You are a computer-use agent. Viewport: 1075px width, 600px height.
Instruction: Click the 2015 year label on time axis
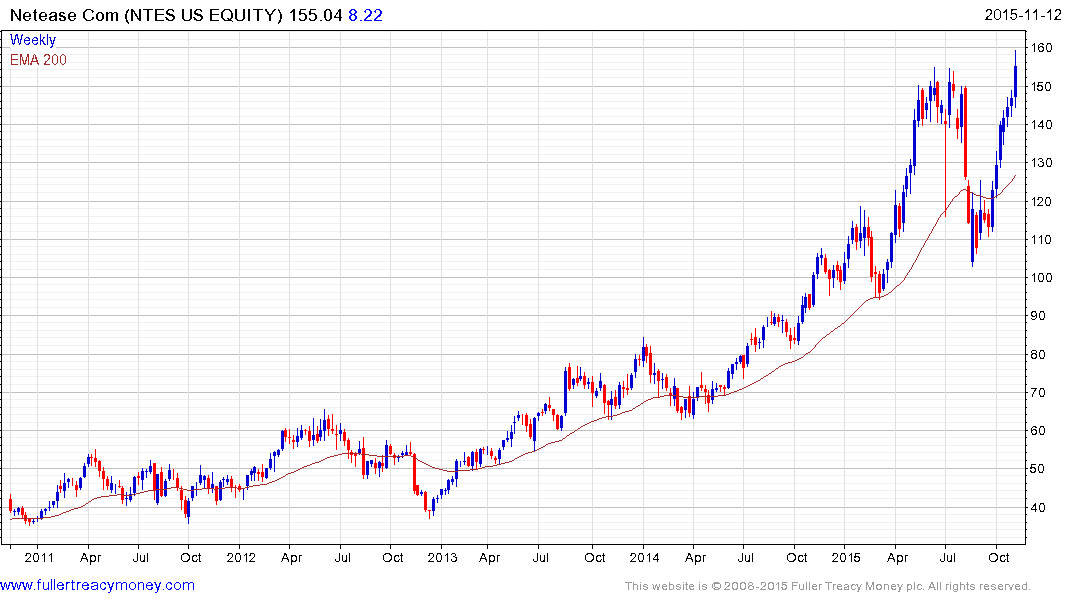pos(846,557)
